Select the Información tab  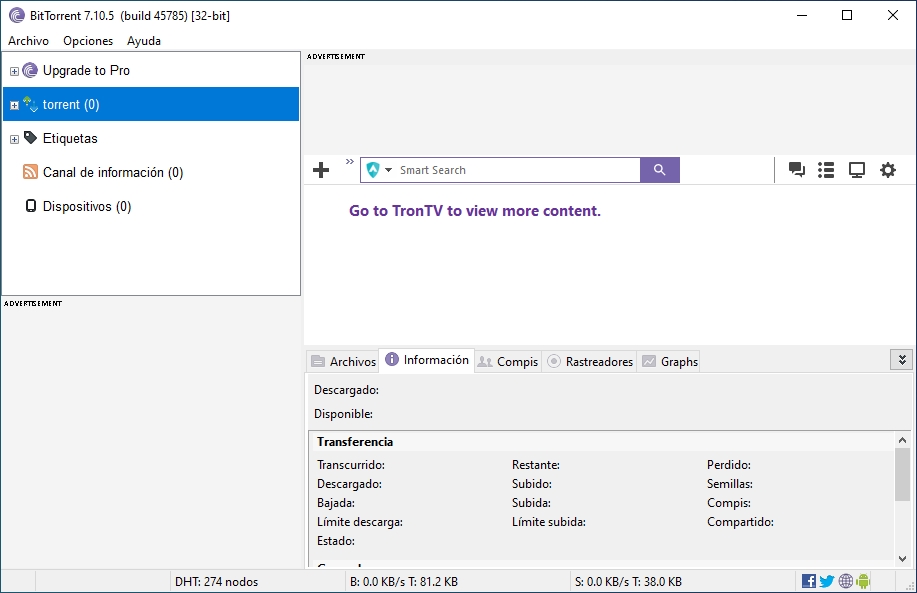[427, 360]
